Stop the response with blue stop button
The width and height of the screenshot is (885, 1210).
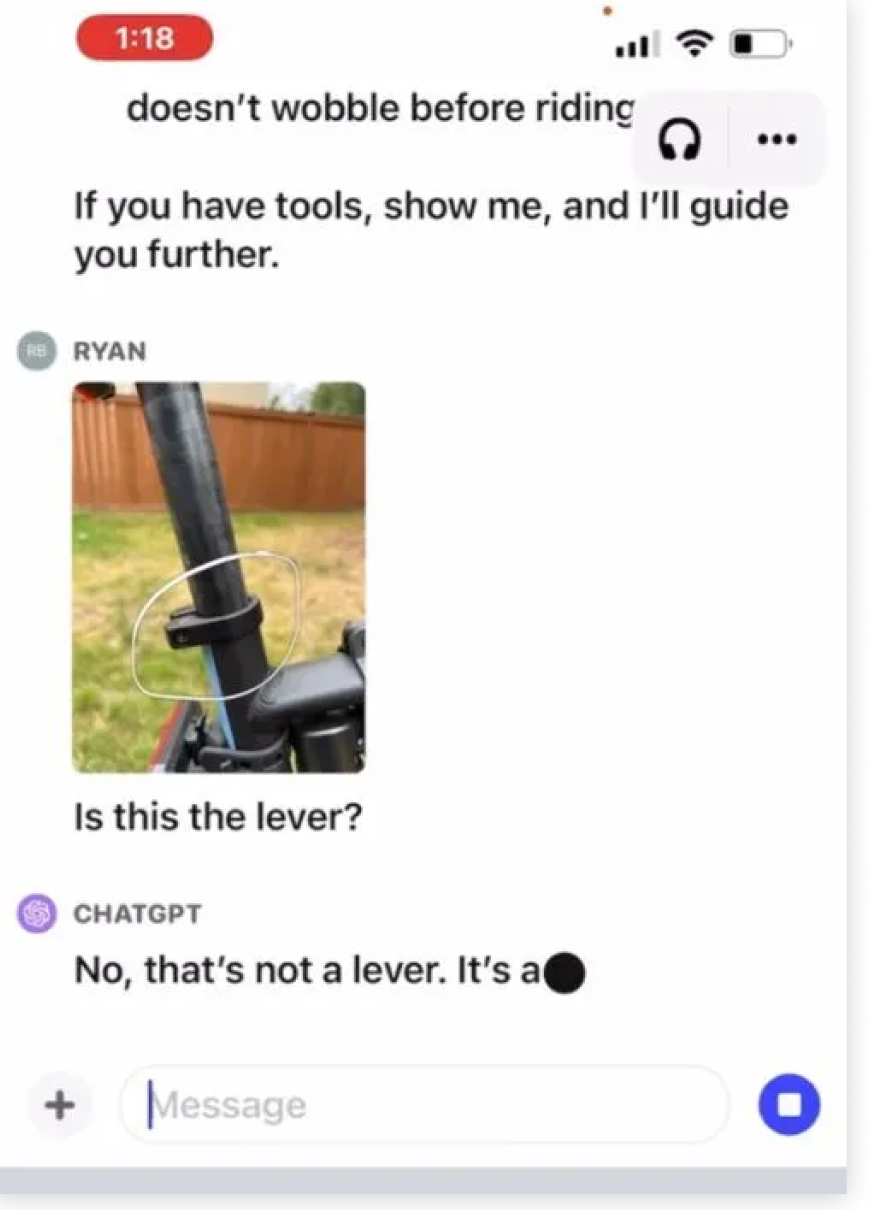coord(789,1105)
